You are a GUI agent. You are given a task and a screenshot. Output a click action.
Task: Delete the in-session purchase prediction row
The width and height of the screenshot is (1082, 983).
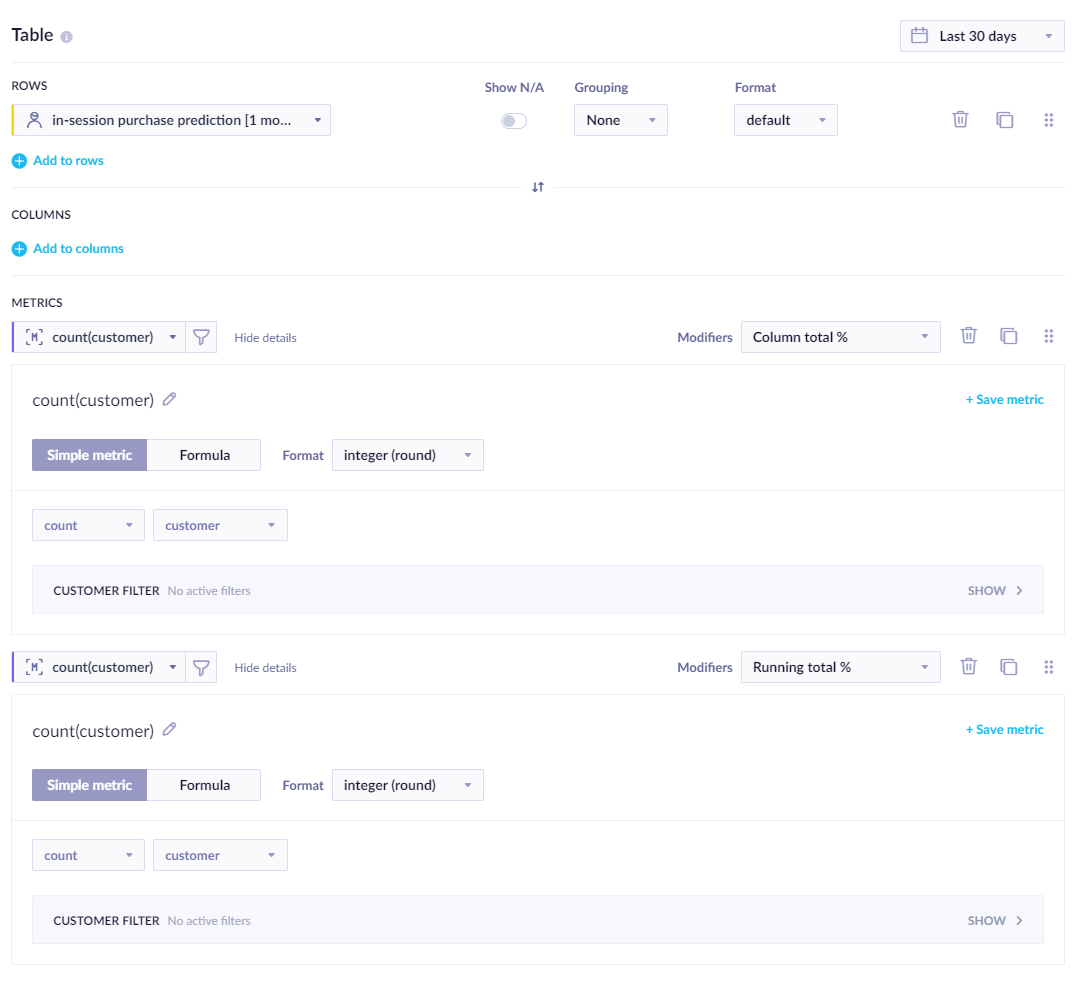[x=960, y=119]
